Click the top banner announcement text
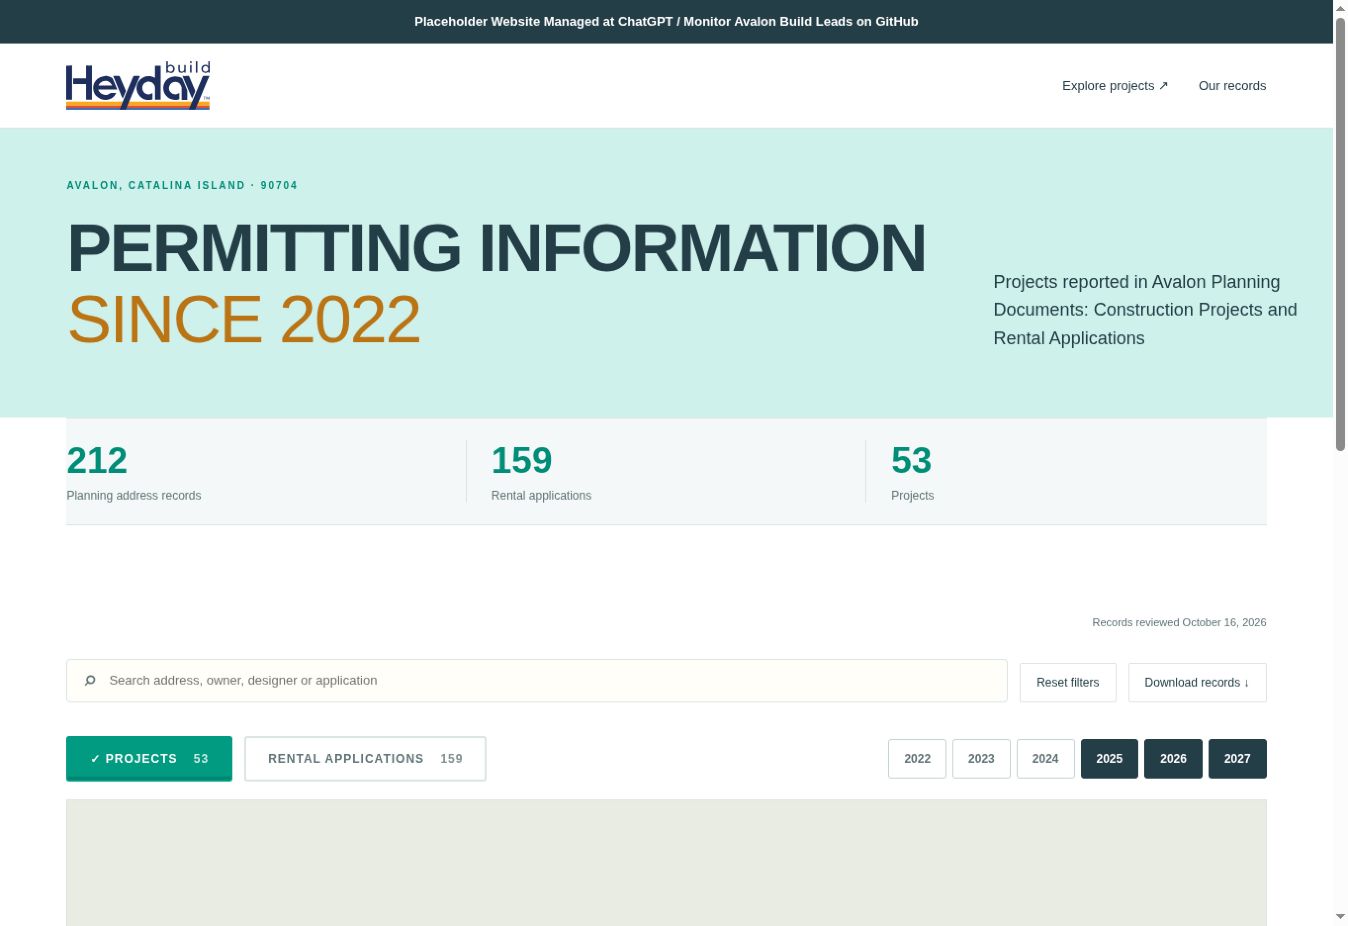This screenshot has height=926, width=1348. 666,22
